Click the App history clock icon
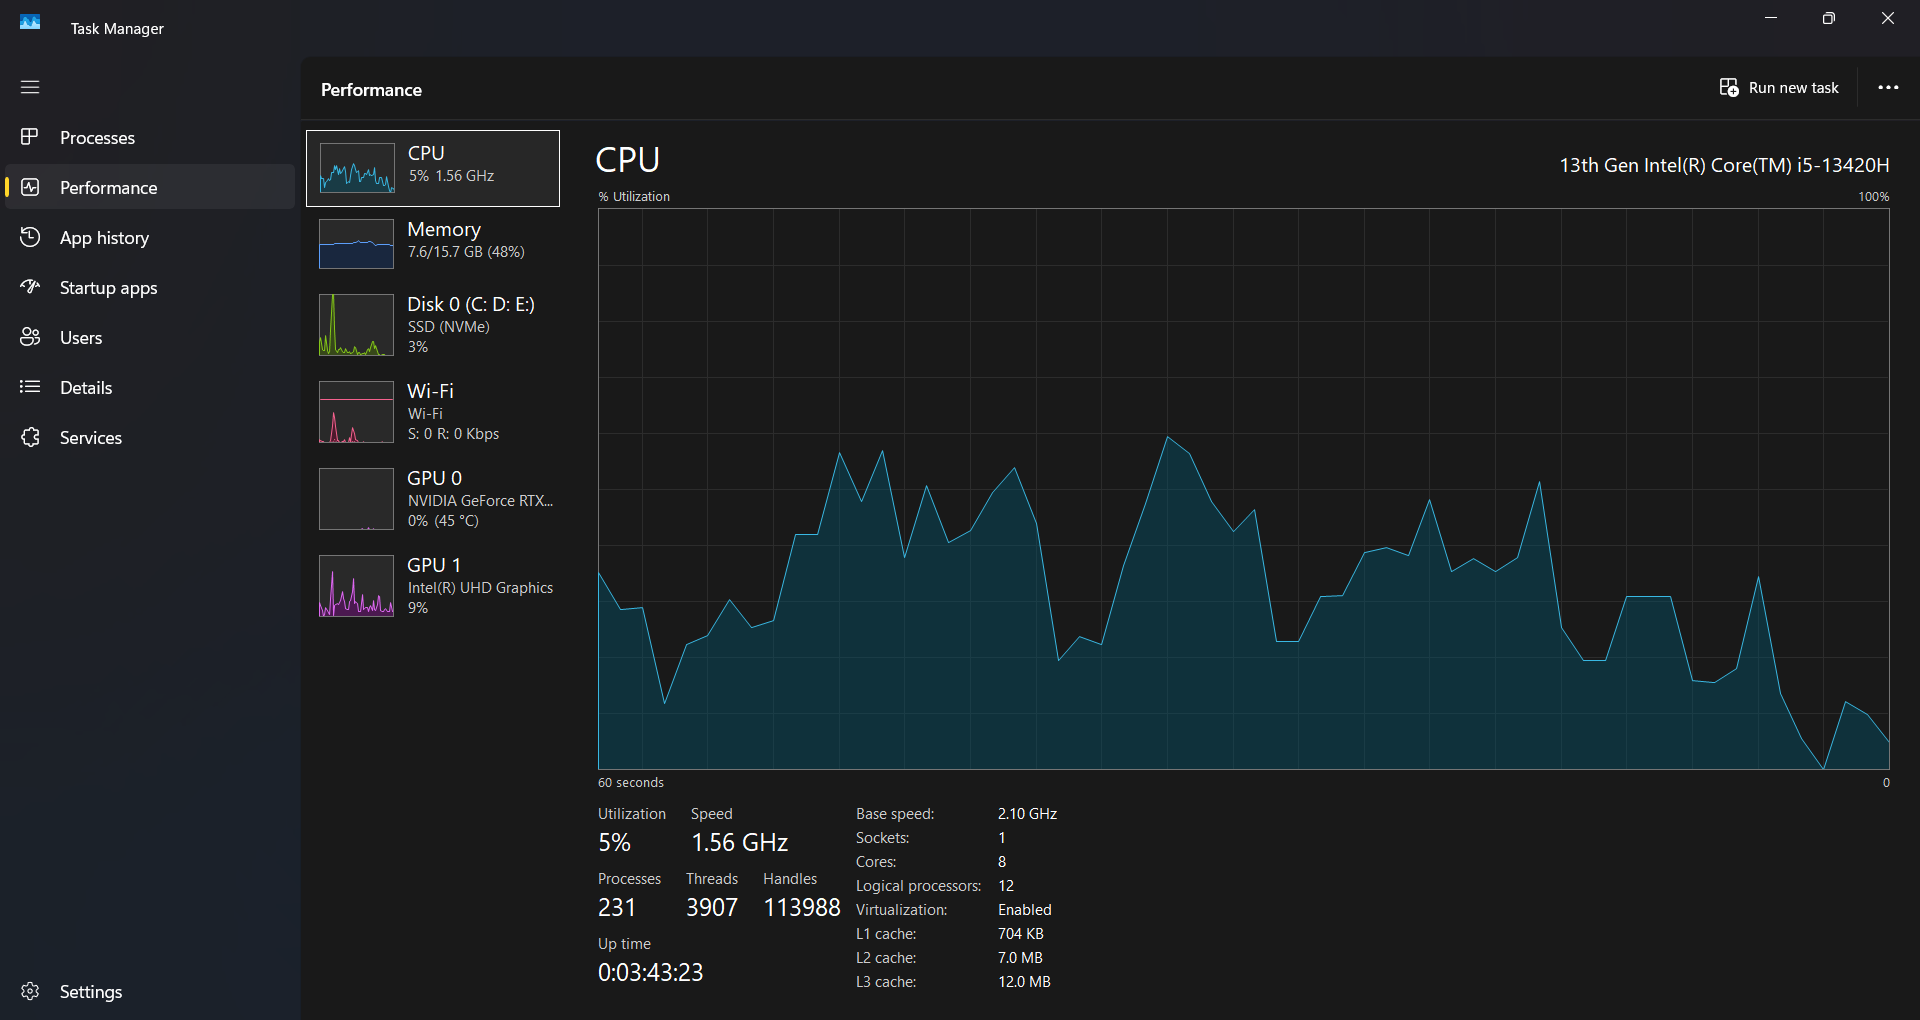 click(30, 237)
